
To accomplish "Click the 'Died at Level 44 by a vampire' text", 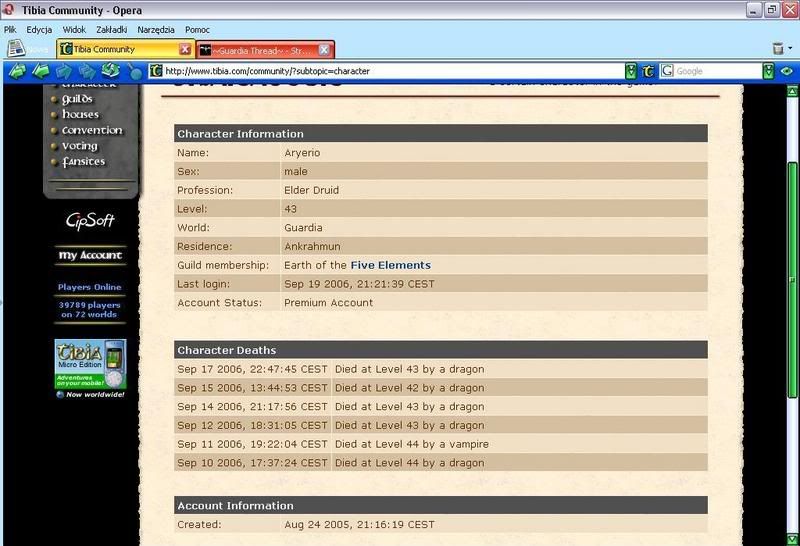I will [412, 444].
